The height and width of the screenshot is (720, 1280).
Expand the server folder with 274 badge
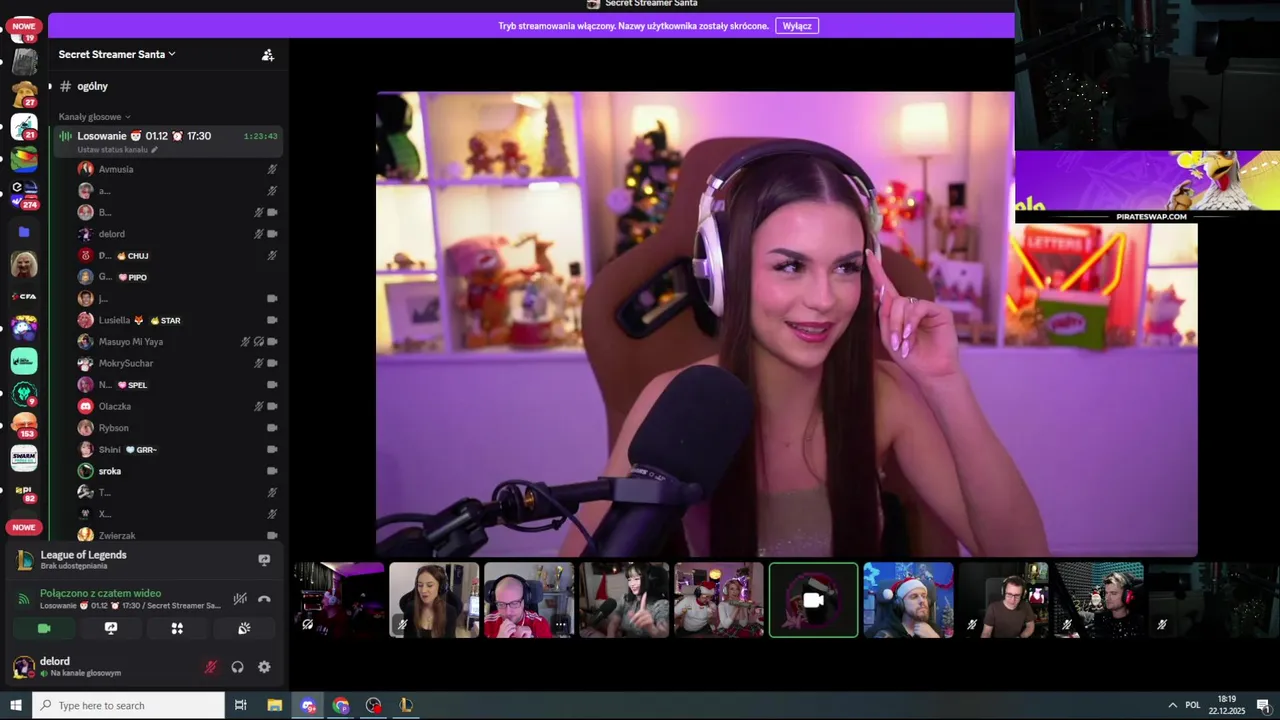tap(24, 194)
